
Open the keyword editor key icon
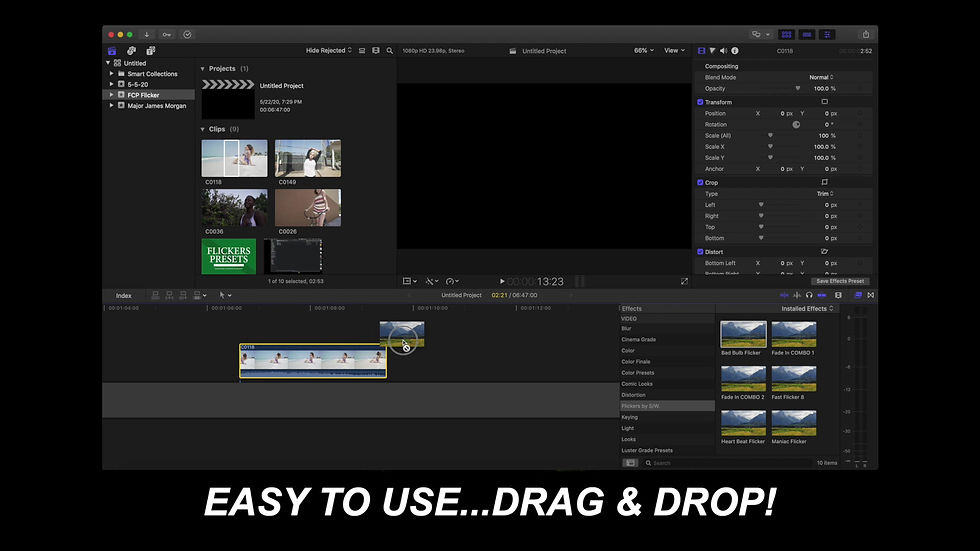(x=167, y=34)
